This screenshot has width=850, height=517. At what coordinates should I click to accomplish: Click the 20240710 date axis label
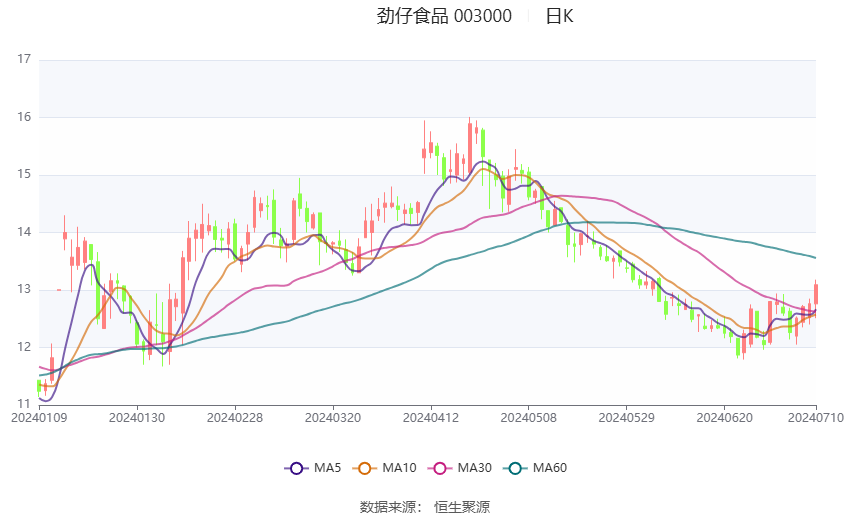816,418
